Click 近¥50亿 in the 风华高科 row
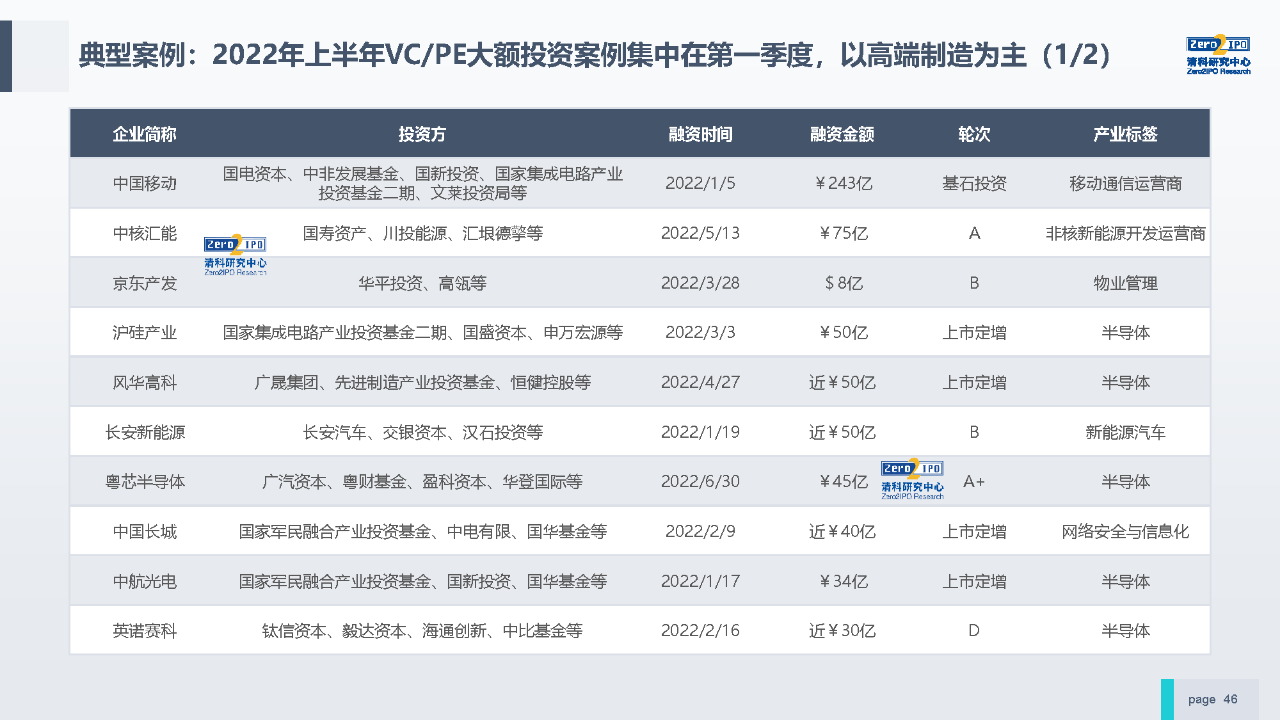1280x720 pixels. tap(843, 383)
